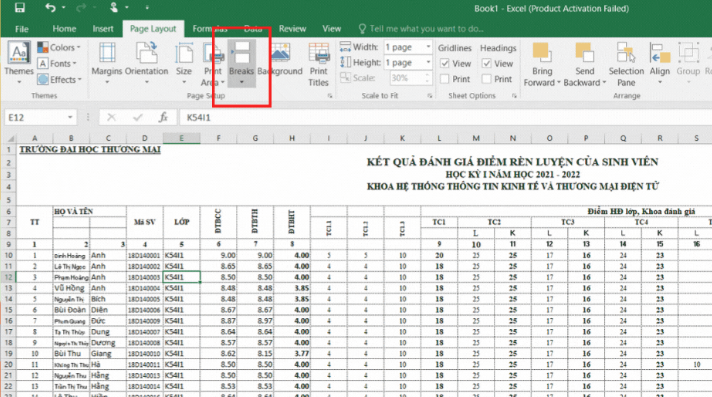This screenshot has height=397, width=712.
Task: Expand the Name Box dropdown arrow
Action: (70, 118)
